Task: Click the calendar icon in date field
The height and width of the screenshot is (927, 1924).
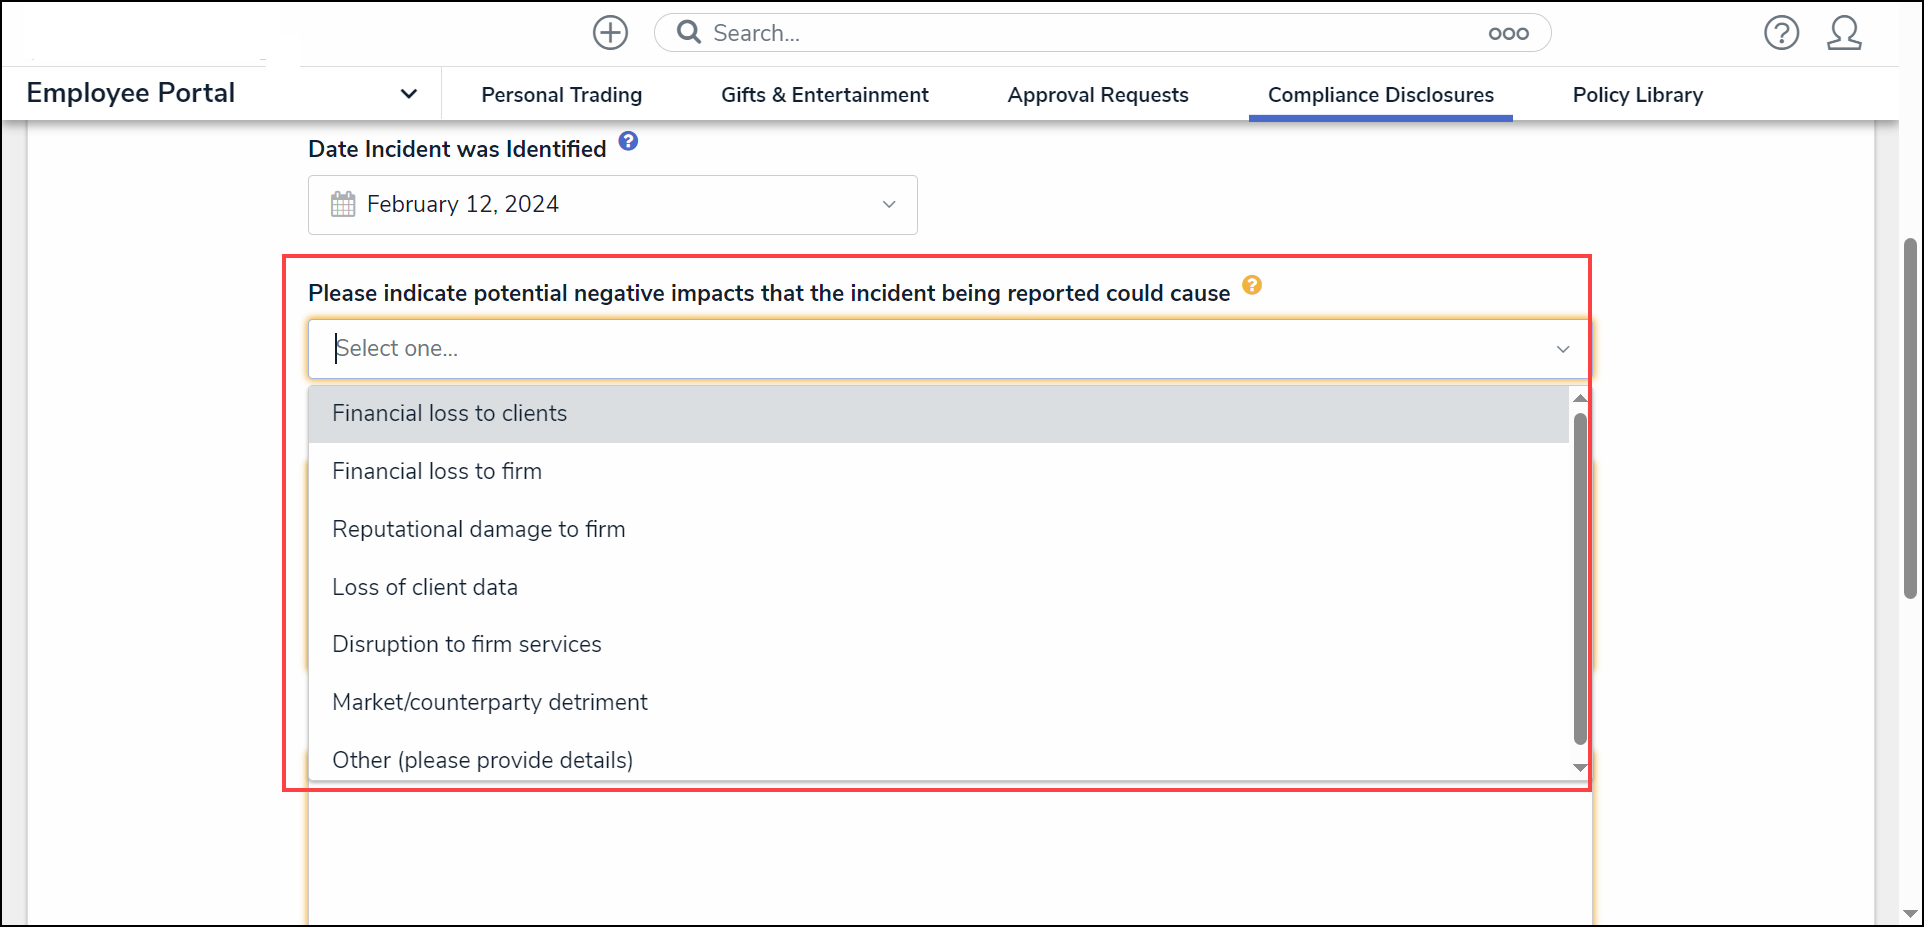Action: click(x=343, y=204)
